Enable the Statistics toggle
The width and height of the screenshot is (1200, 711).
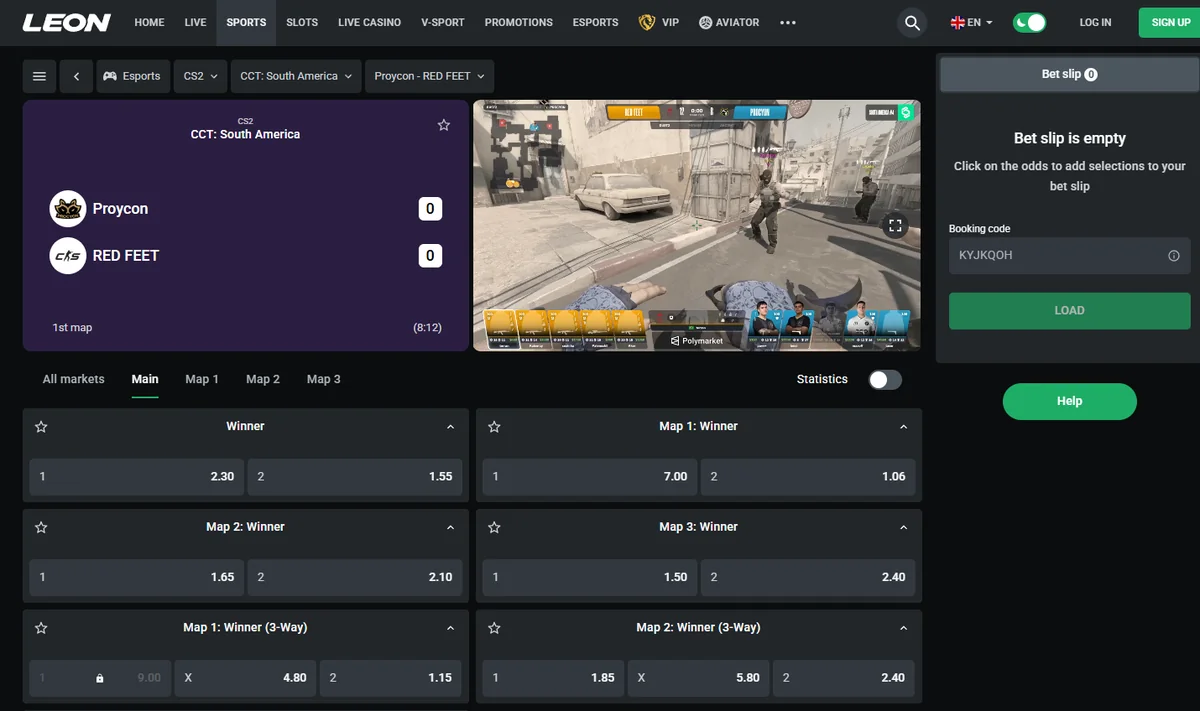885,379
